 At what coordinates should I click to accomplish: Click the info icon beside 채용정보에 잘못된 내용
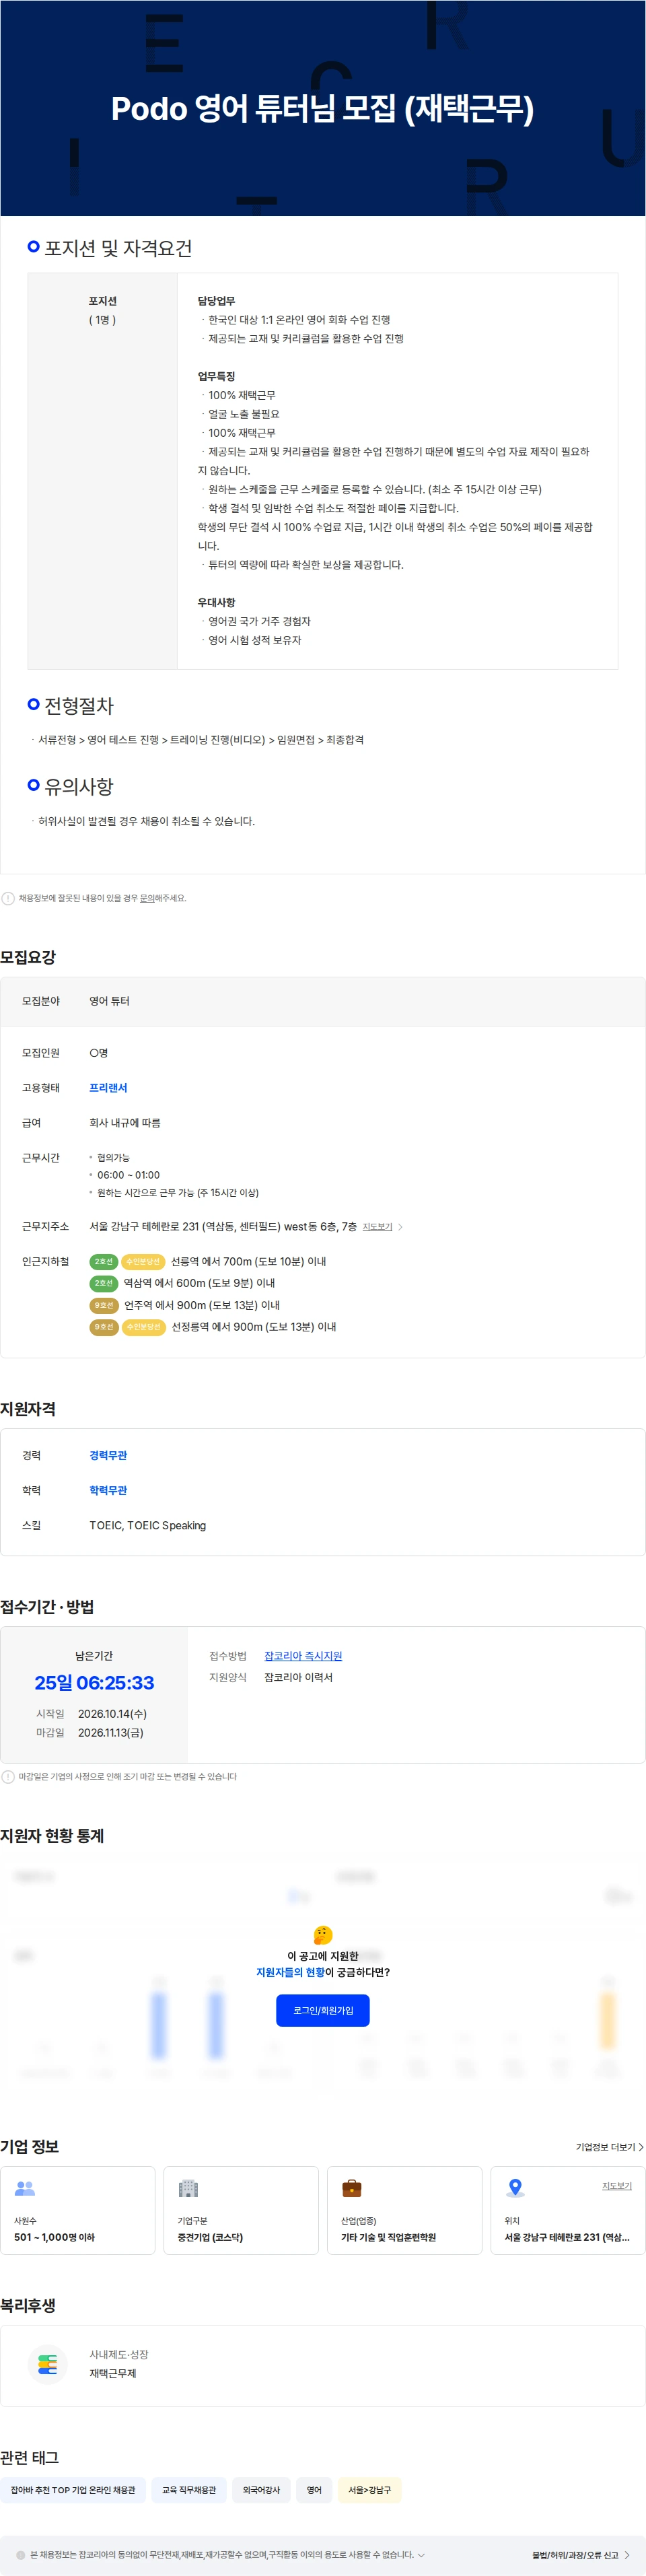(8, 898)
